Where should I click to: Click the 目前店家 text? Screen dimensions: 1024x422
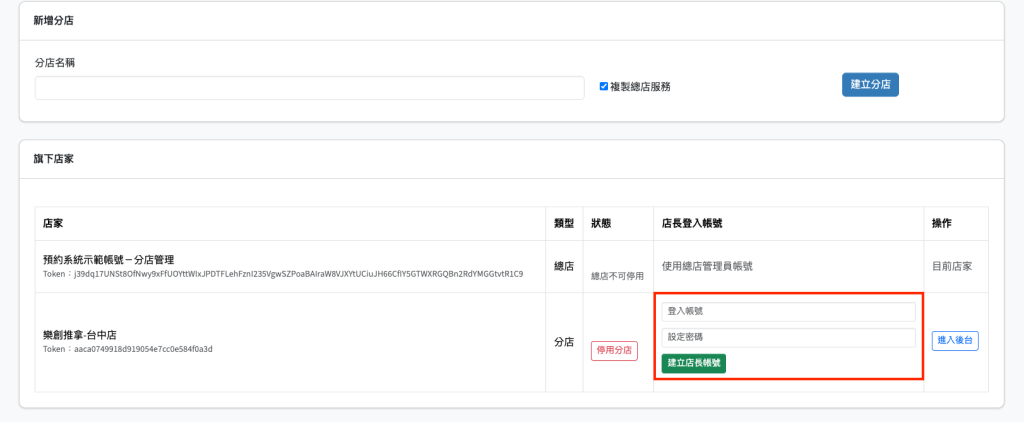click(x=952, y=267)
